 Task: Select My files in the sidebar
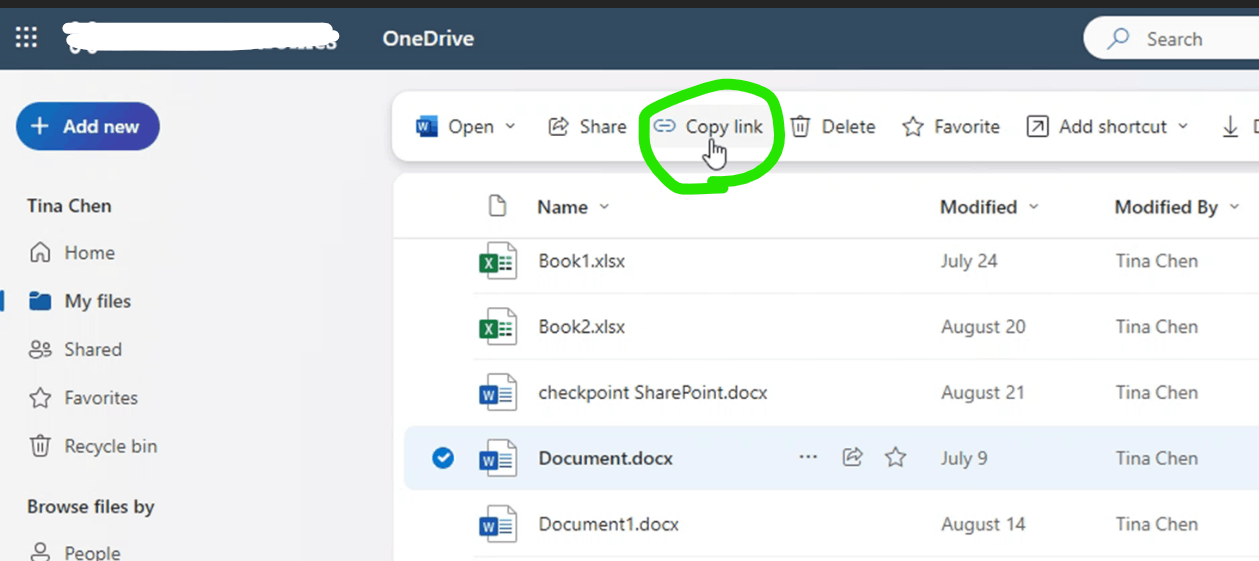(x=80, y=301)
